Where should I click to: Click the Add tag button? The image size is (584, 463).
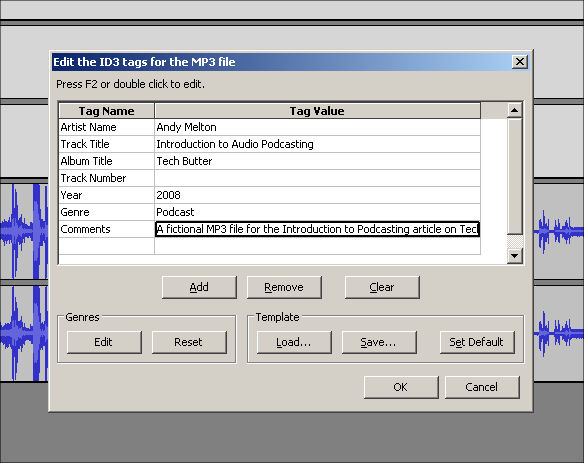[x=199, y=287]
